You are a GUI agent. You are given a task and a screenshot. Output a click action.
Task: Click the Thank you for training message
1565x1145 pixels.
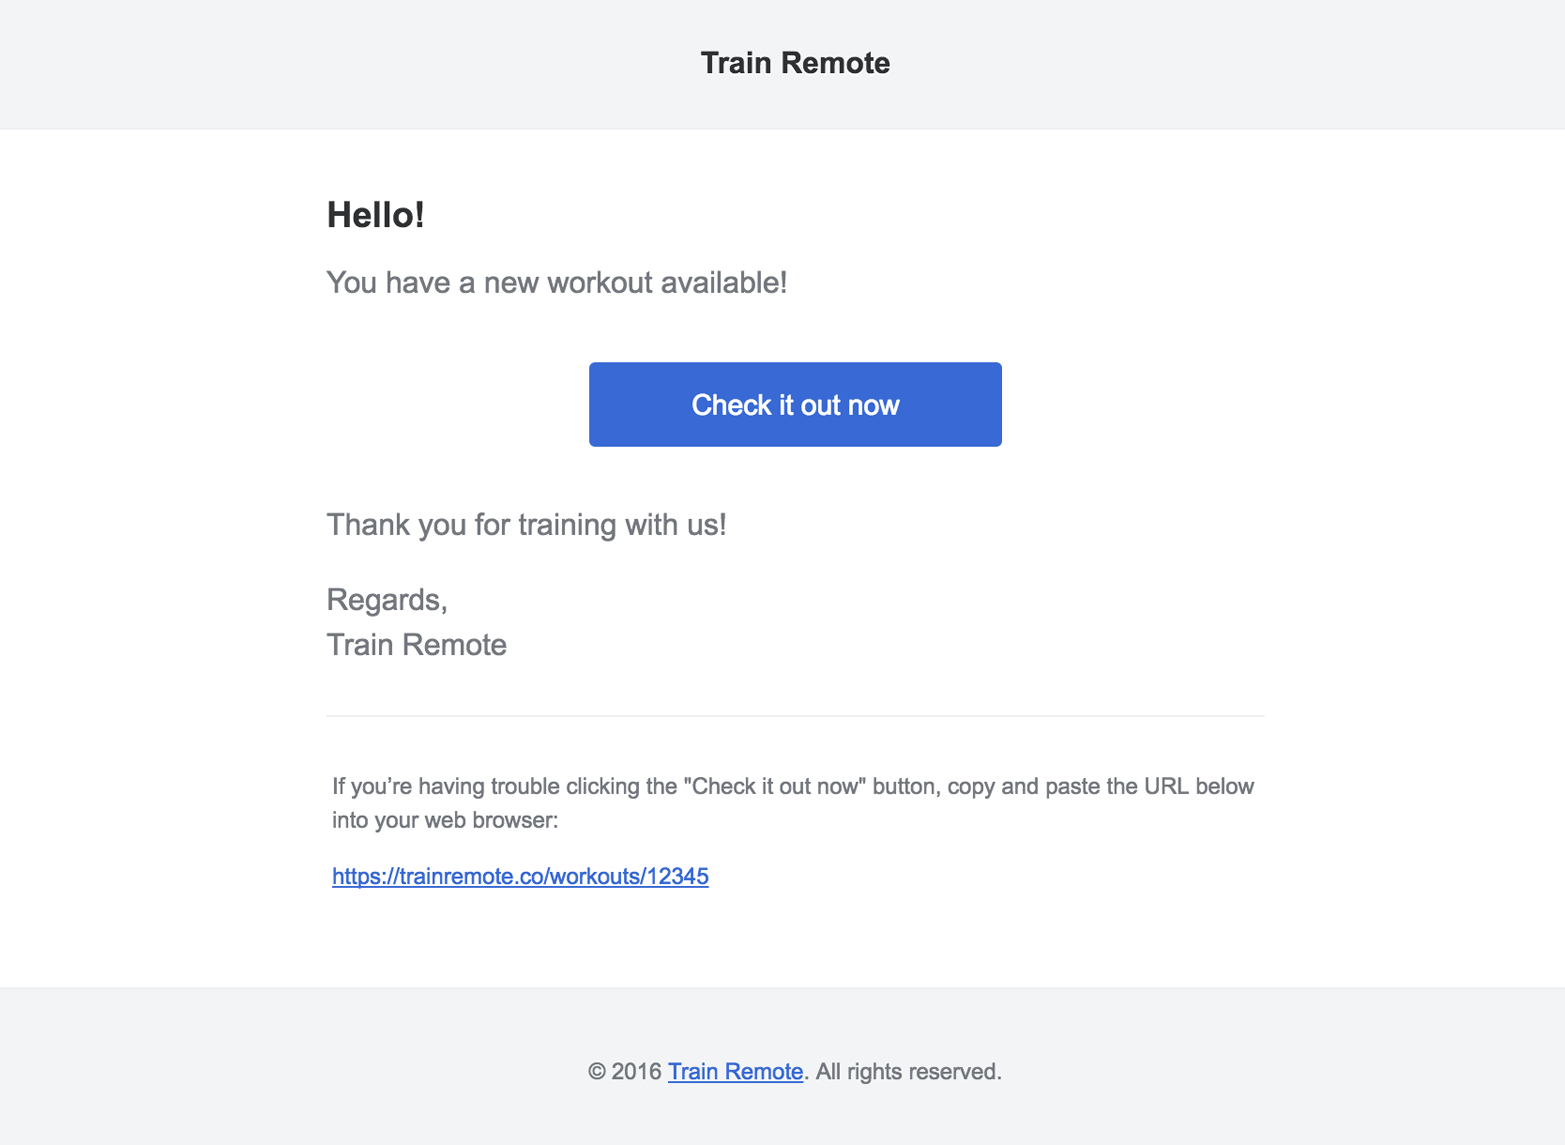pyautogui.click(x=526, y=524)
